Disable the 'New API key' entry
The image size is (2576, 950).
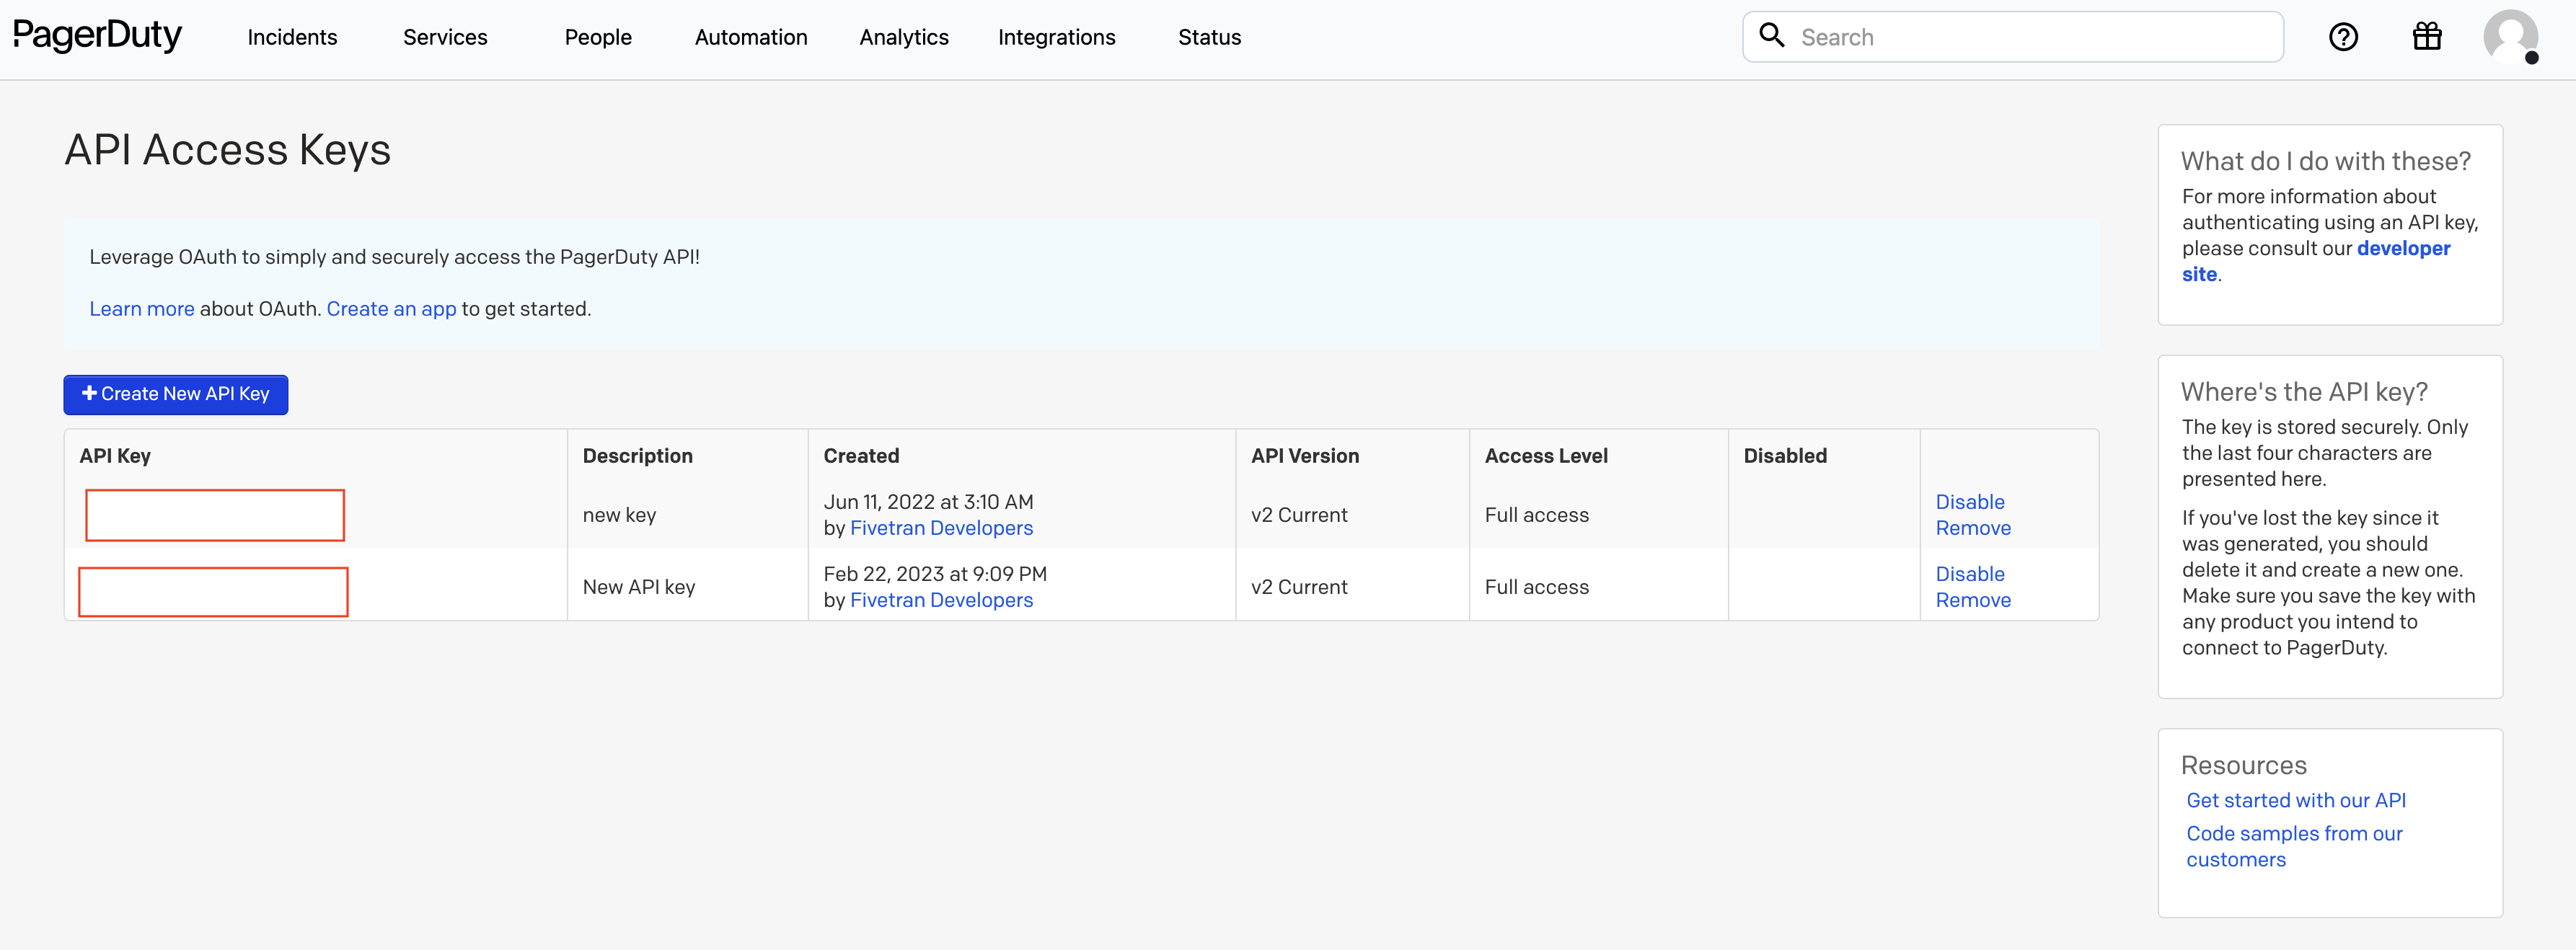(1970, 574)
